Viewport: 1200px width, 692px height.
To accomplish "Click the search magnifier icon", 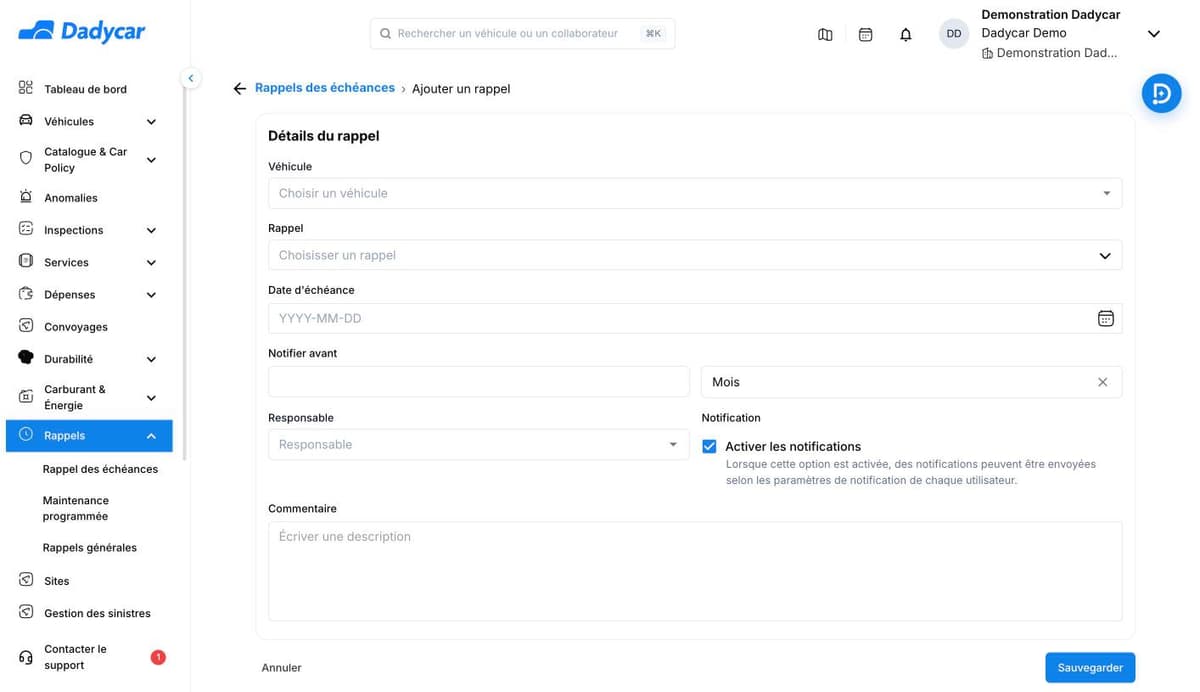I will (x=385, y=33).
